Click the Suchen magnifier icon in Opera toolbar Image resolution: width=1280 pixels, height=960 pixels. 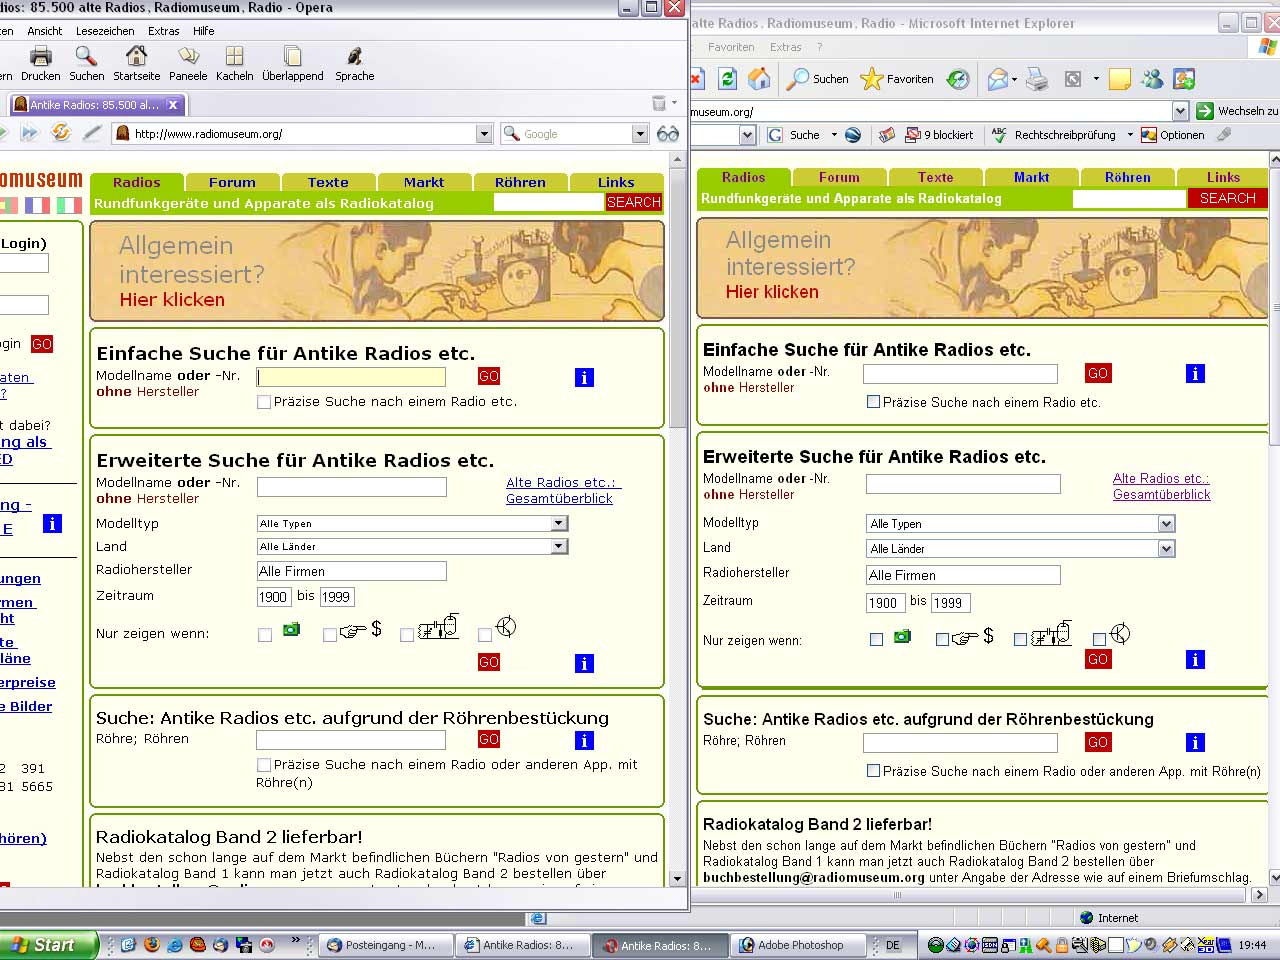(86, 57)
